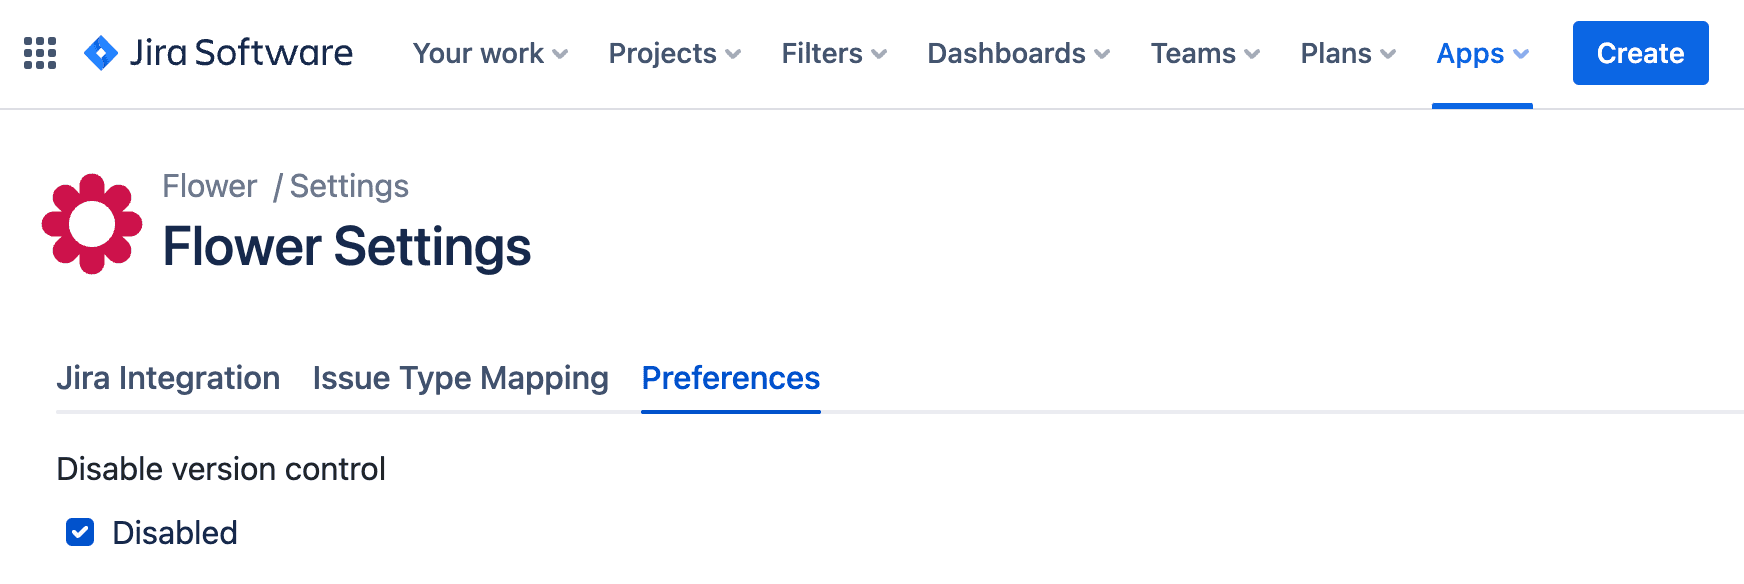Open the Dashboards menu
Image resolution: width=1744 pixels, height=584 pixels.
click(x=1018, y=53)
